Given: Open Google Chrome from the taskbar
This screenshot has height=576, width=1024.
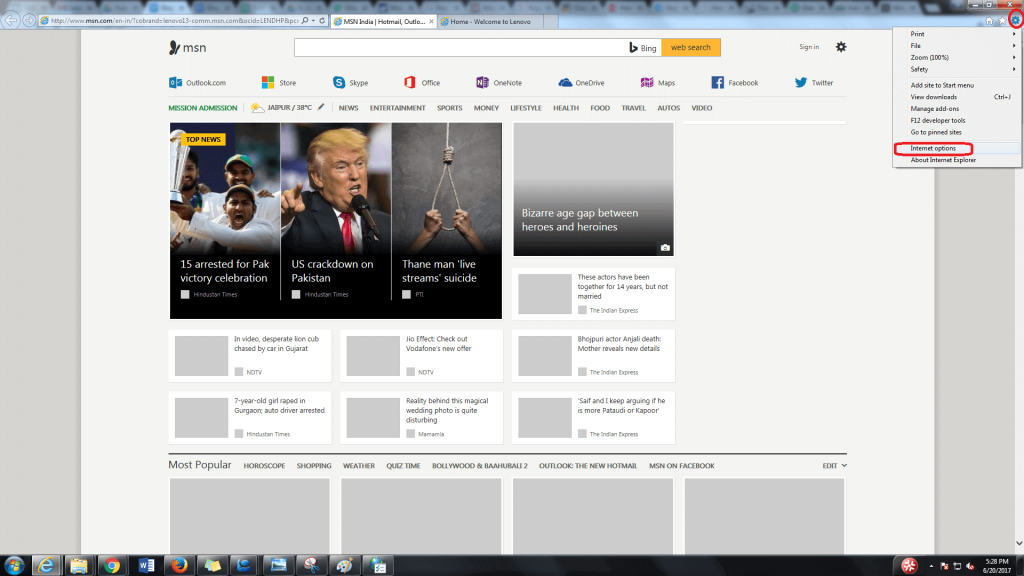Looking at the screenshot, I should click(112, 566).
